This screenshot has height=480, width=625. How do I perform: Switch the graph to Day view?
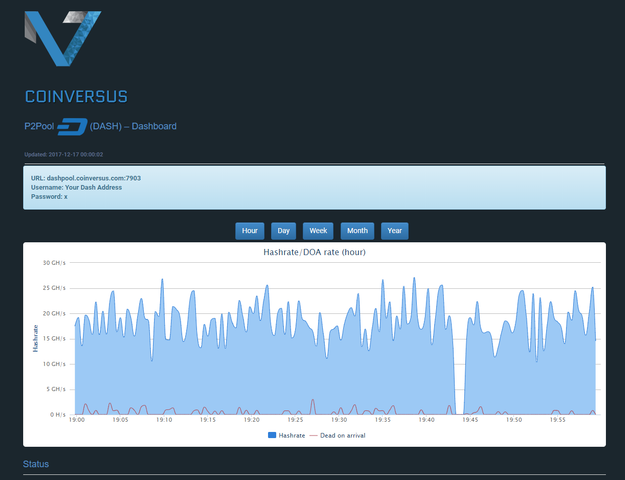(284, 231)
